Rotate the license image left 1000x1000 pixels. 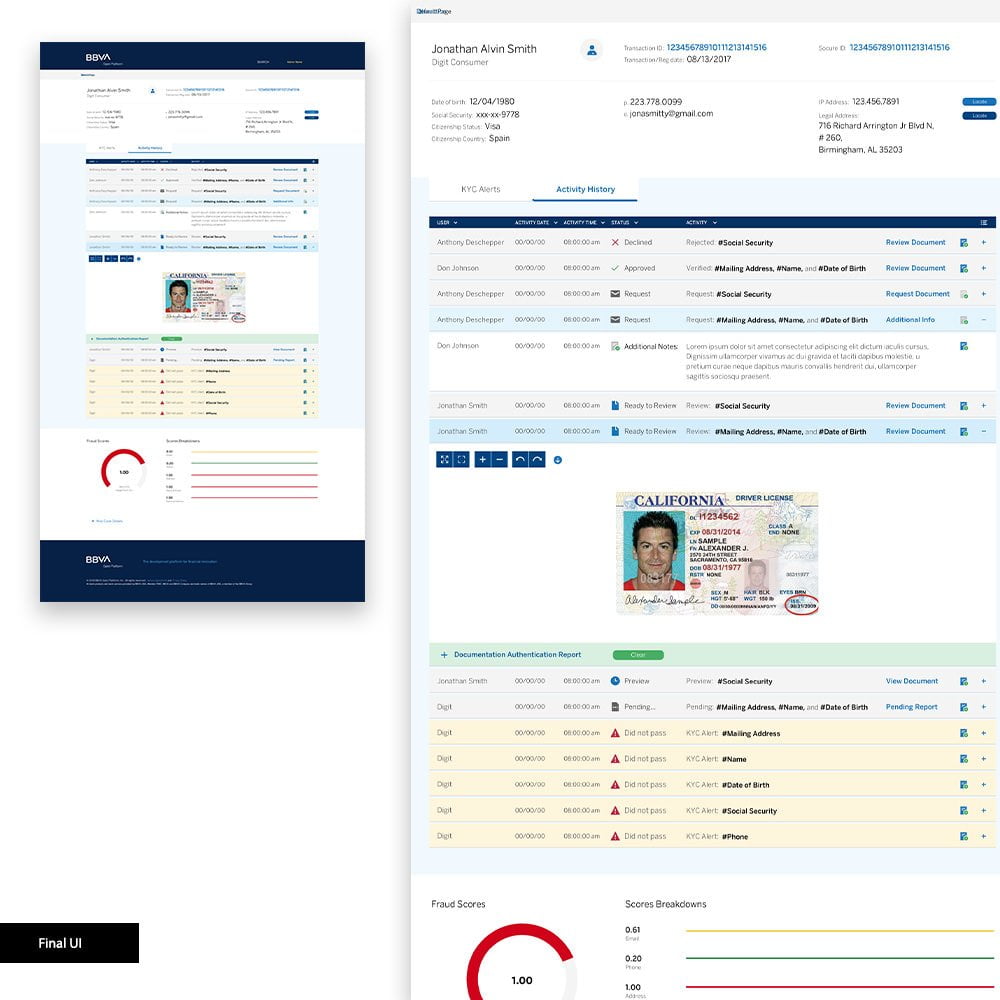520,460
